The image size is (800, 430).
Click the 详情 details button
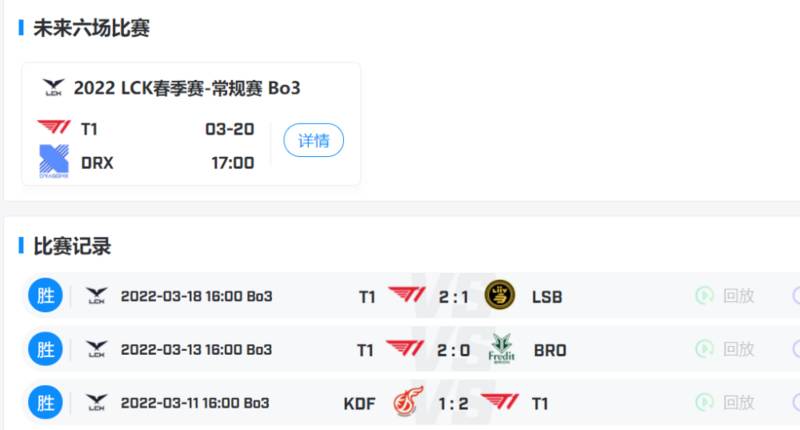coord(313,141)
